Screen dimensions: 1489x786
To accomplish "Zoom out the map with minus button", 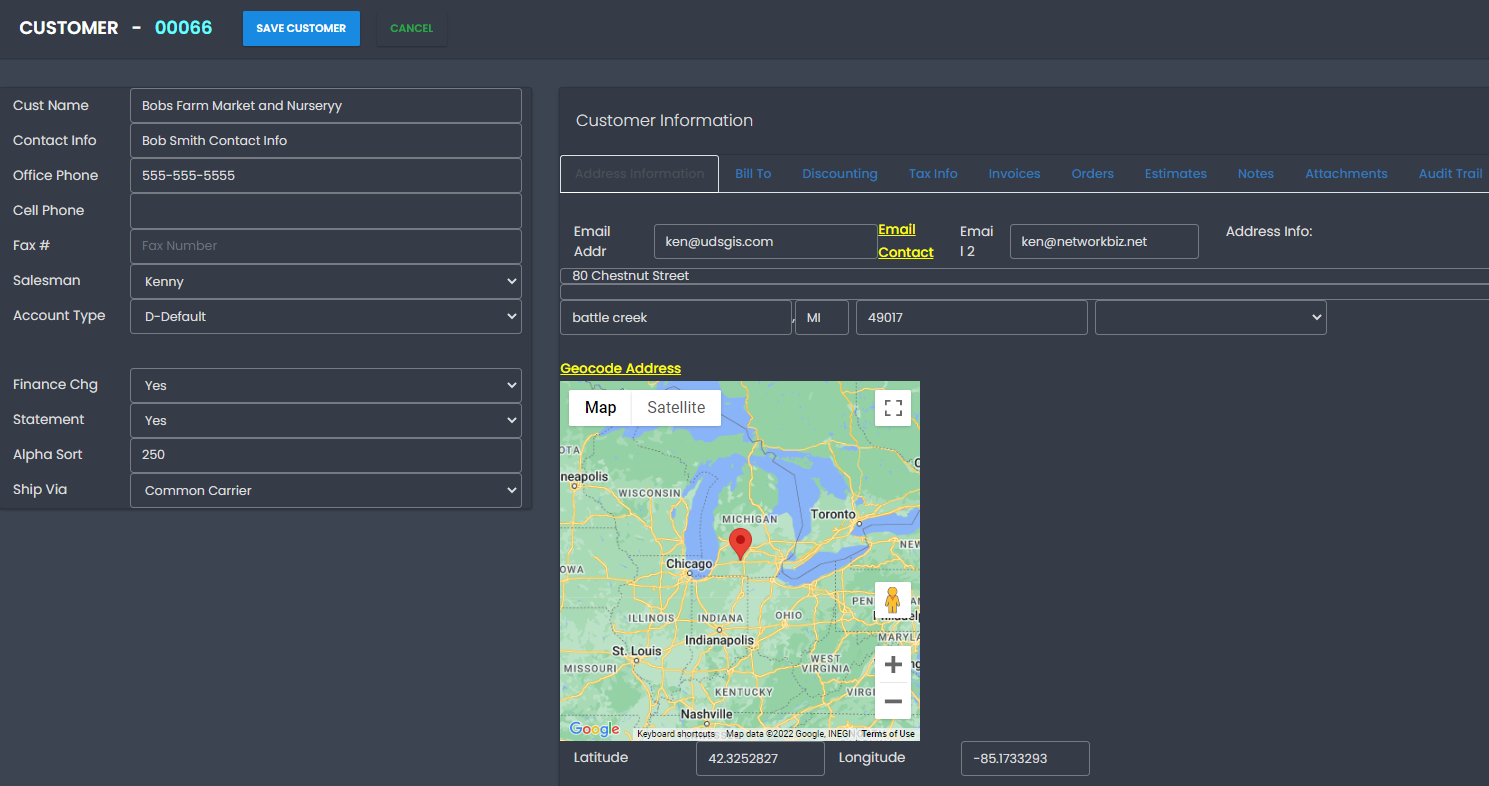I will (893, 702).
